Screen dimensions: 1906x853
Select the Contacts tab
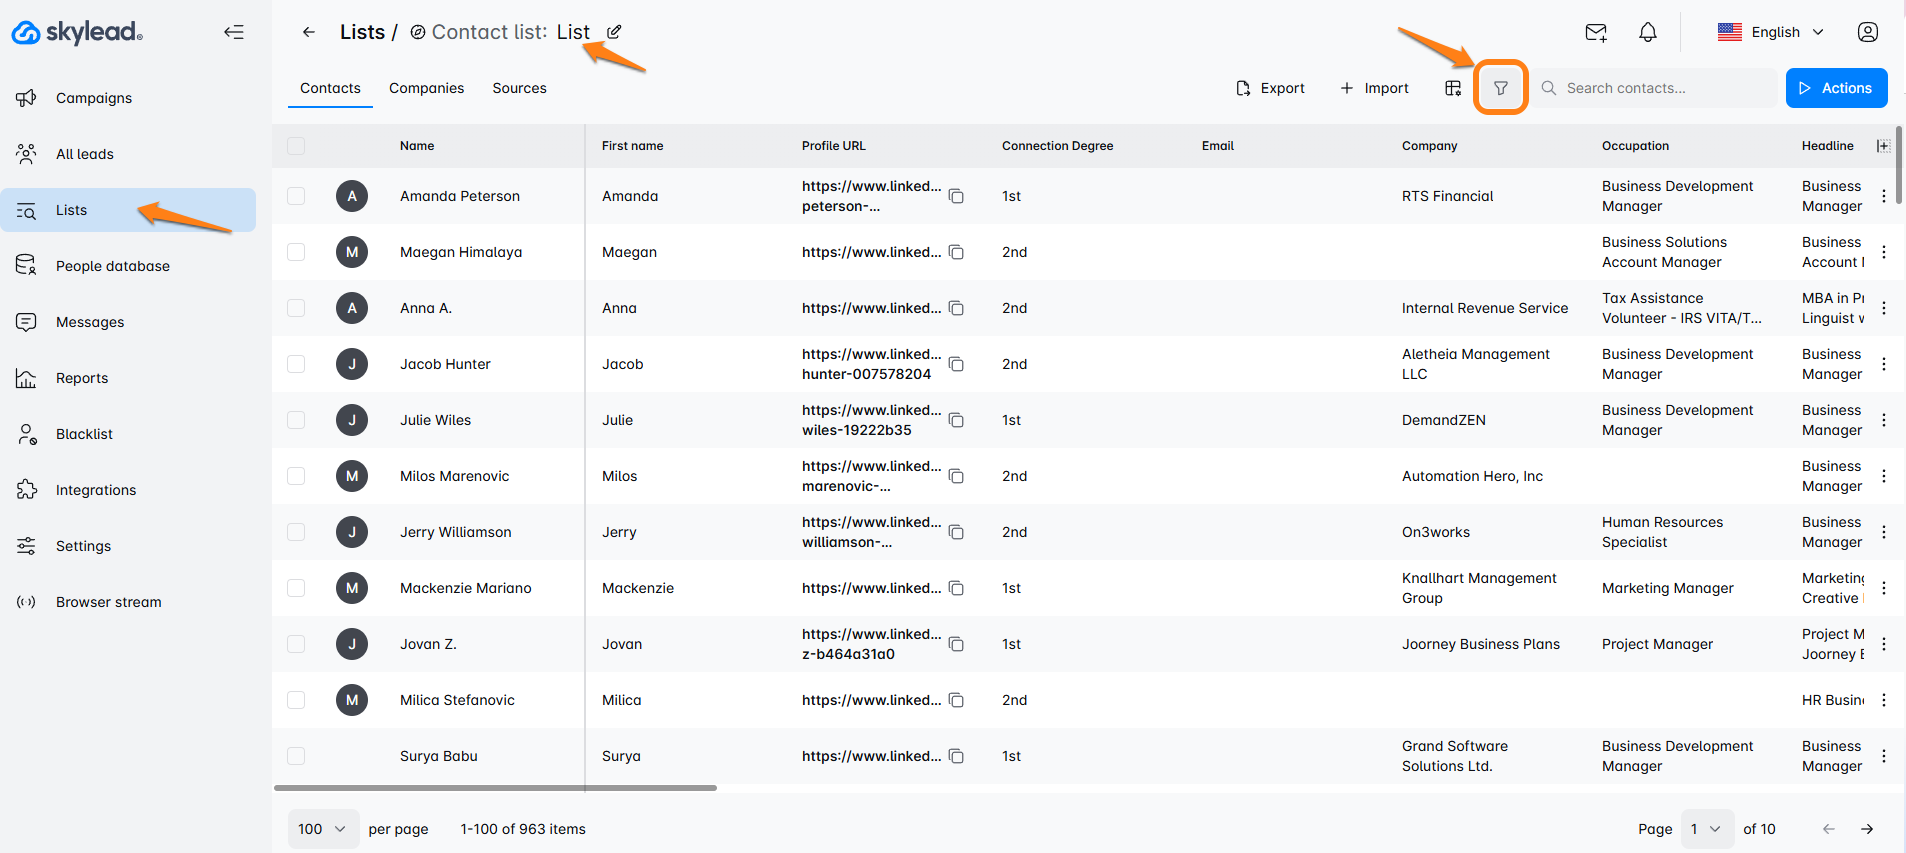click(x=330, y=88)
